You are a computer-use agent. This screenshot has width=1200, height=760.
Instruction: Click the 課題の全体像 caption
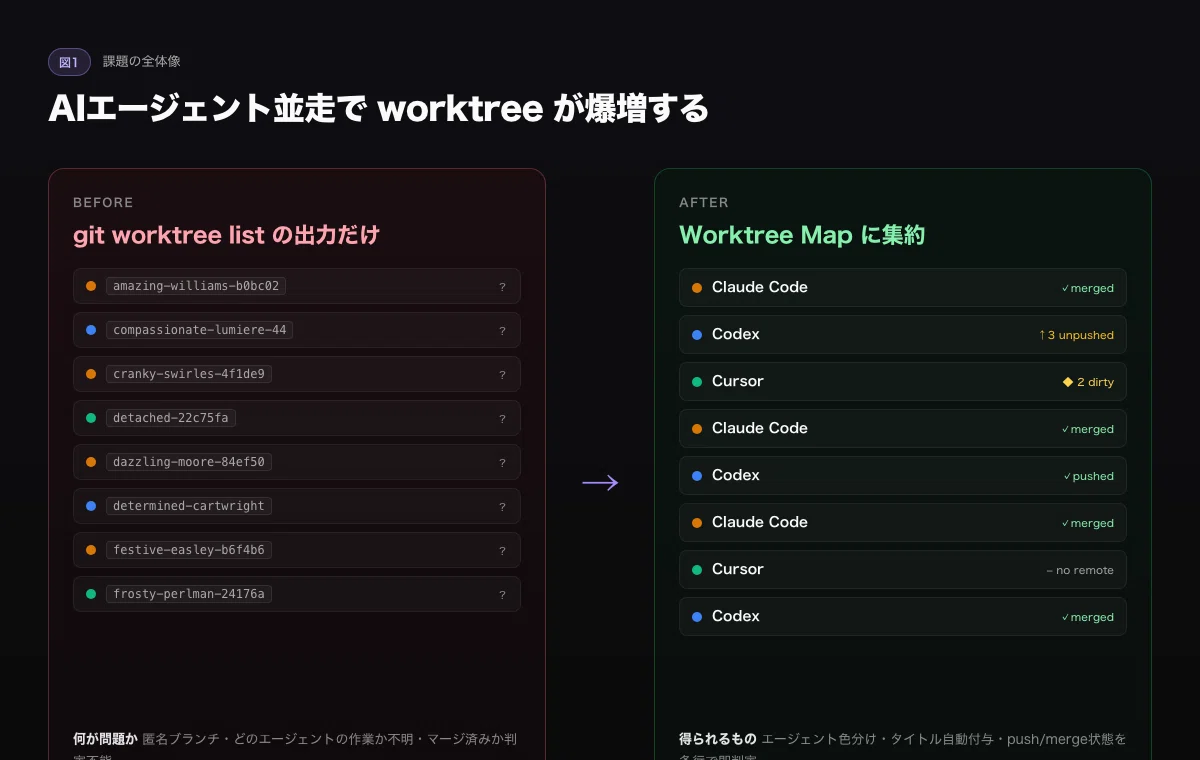[141, 62]
